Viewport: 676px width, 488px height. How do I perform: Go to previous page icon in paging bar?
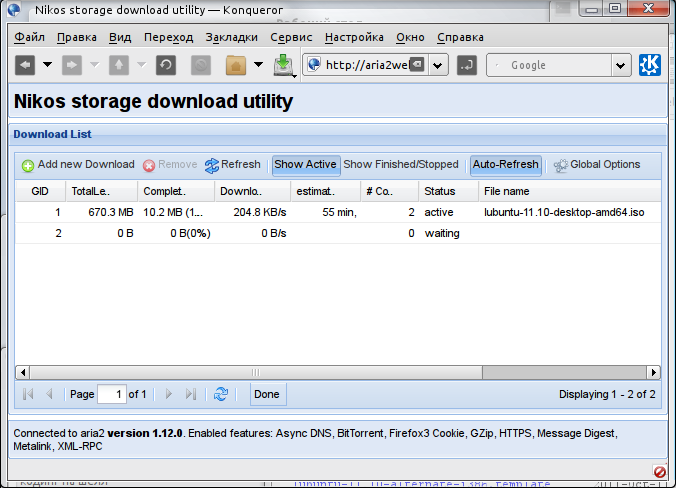[49, 394]
